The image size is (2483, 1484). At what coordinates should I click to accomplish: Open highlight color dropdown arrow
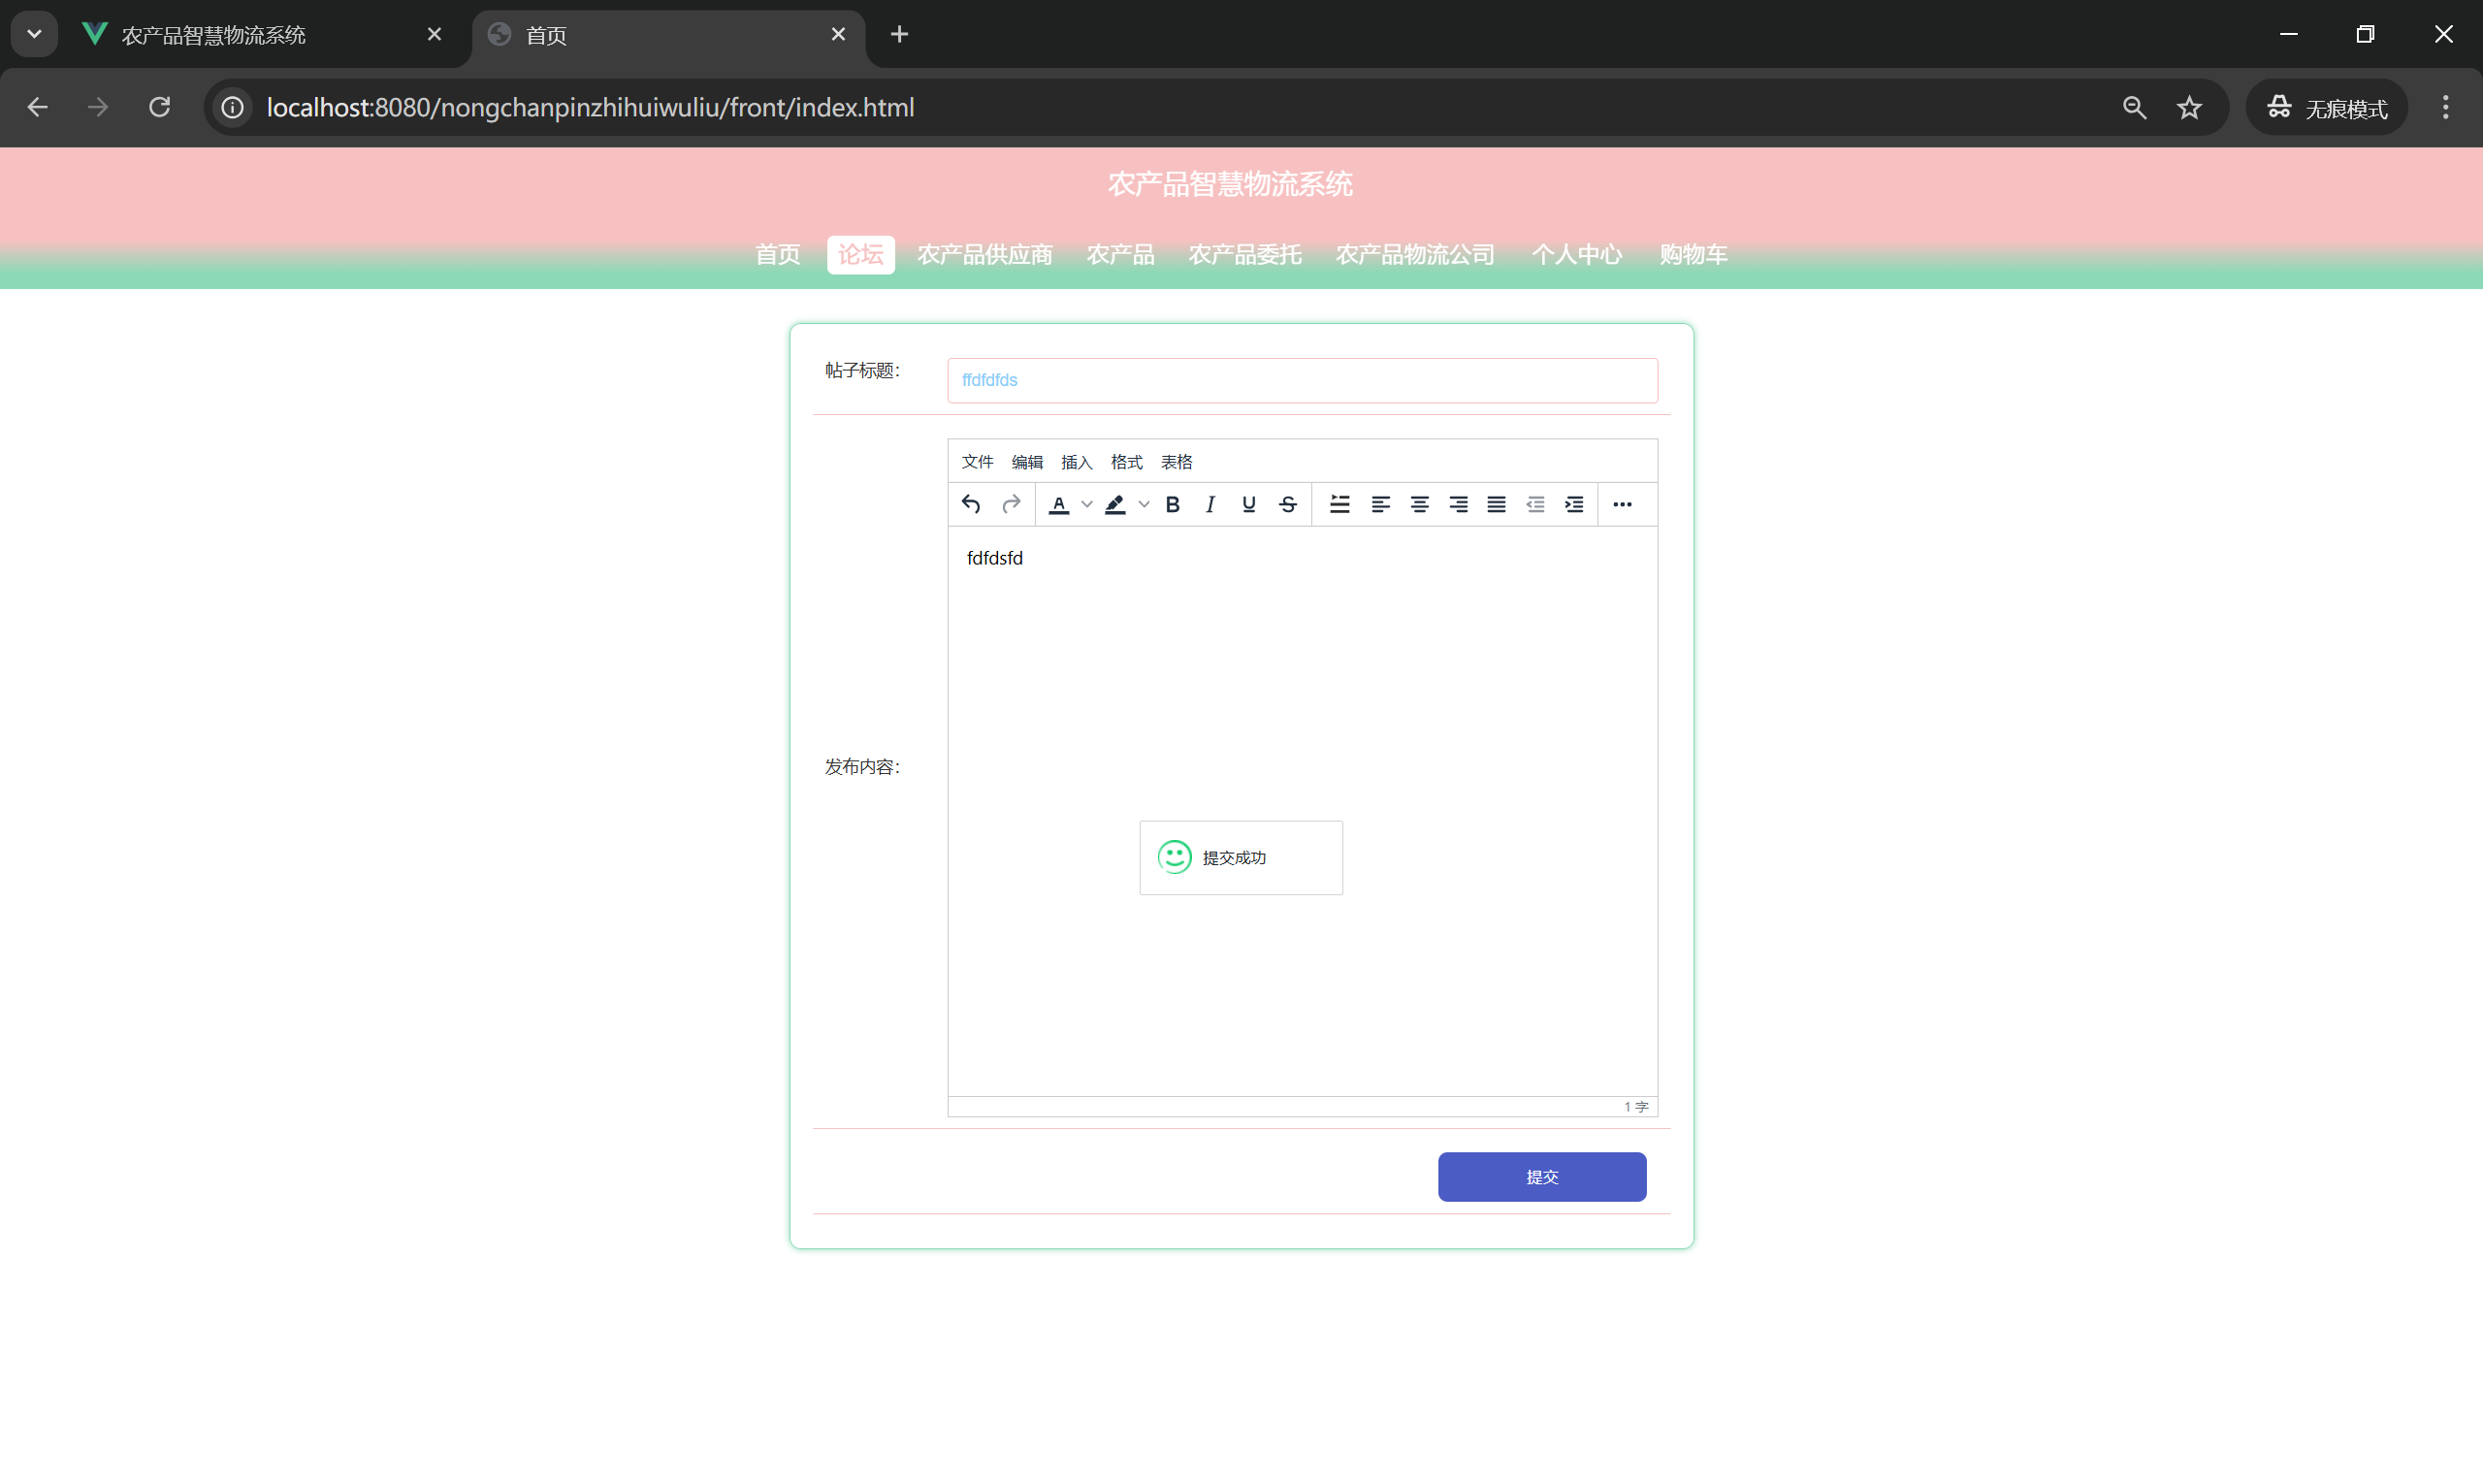(x=1144, y=504)
